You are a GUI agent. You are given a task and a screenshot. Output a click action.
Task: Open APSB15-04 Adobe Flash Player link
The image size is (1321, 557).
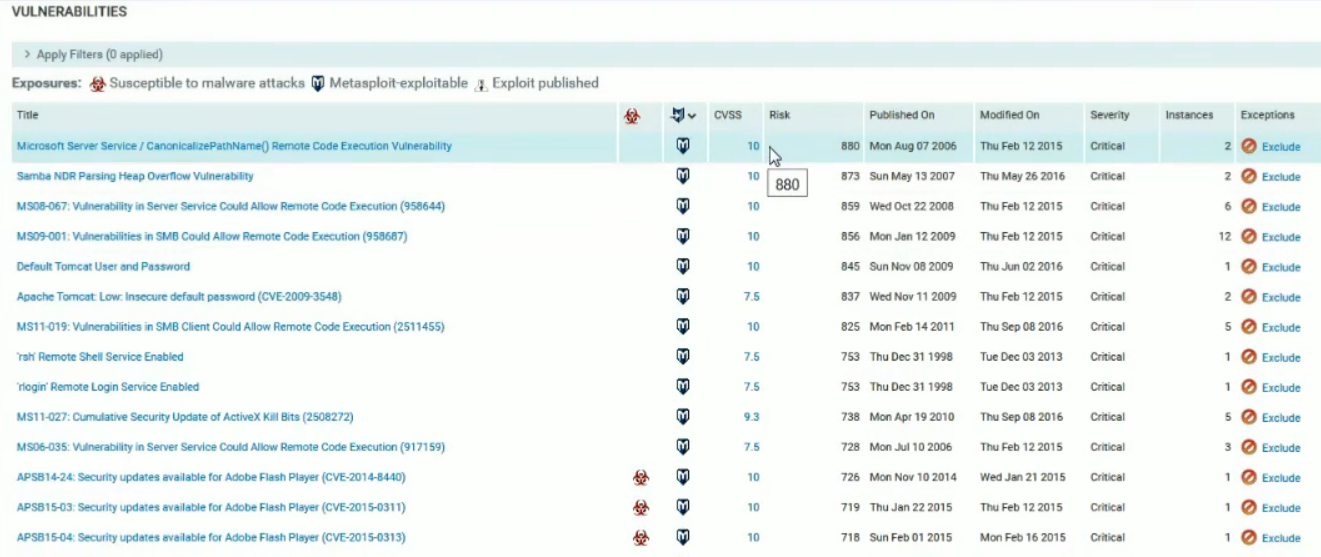click(x=211, y=537)
